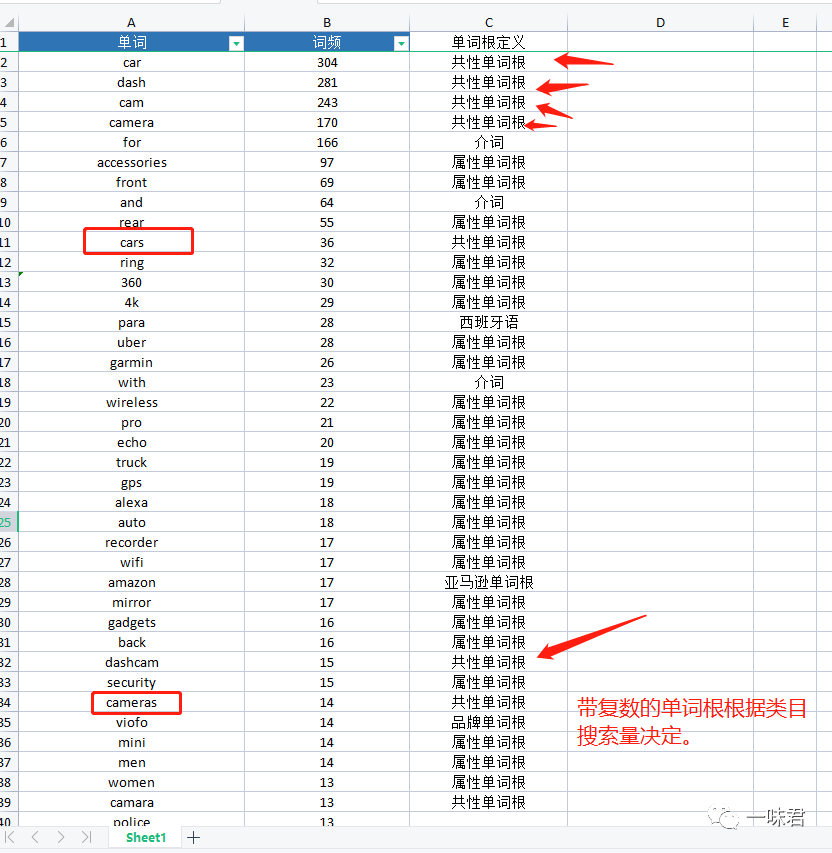Viewport: 832px width, 853px height.
Task: Open the filter dropdown on 单词 header
Action: point(236,42)
